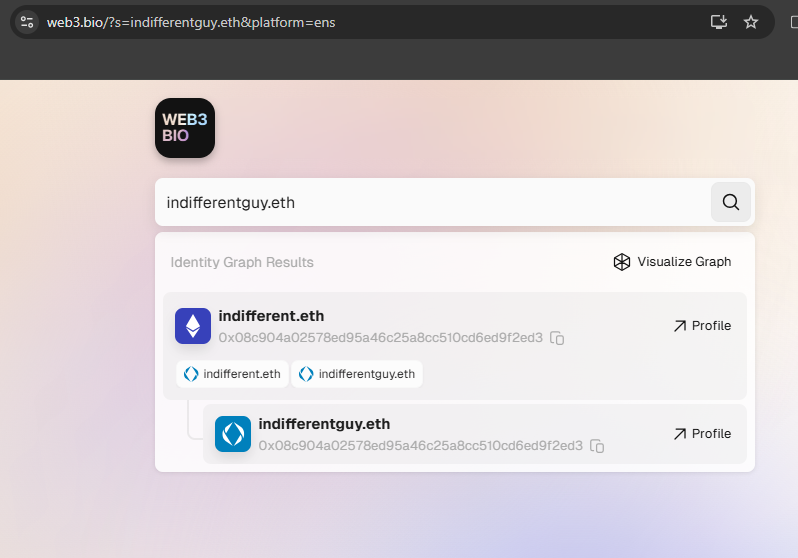This screenshot has width=798, height=558.
Task: Open Profile for indifferentguy.eth
Action: pos(702,434)
